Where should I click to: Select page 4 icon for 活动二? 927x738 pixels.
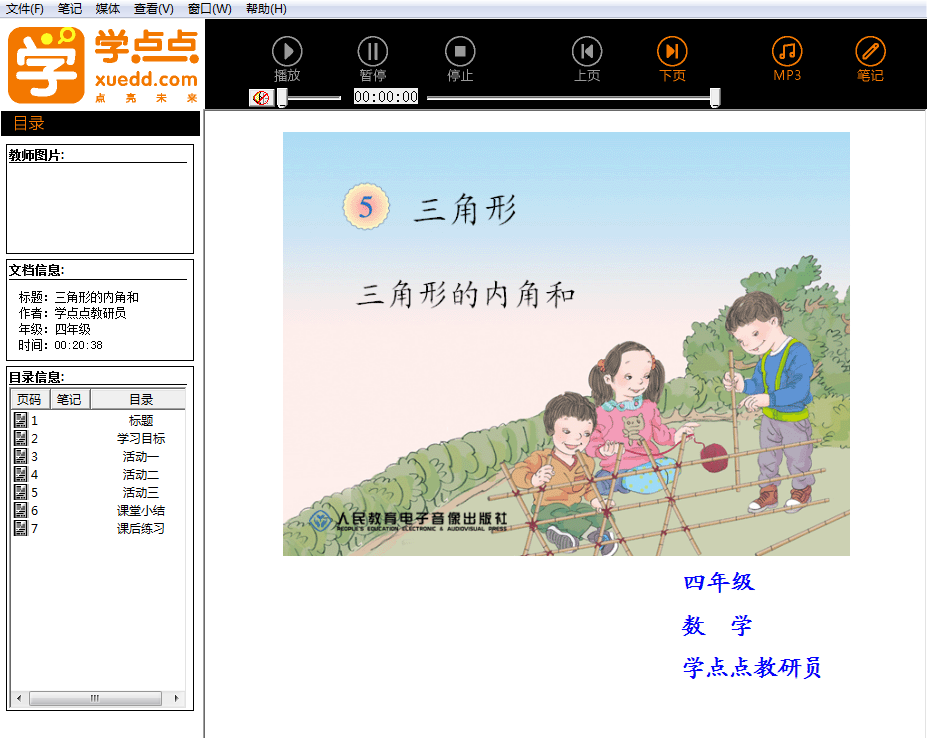point(21,474)
